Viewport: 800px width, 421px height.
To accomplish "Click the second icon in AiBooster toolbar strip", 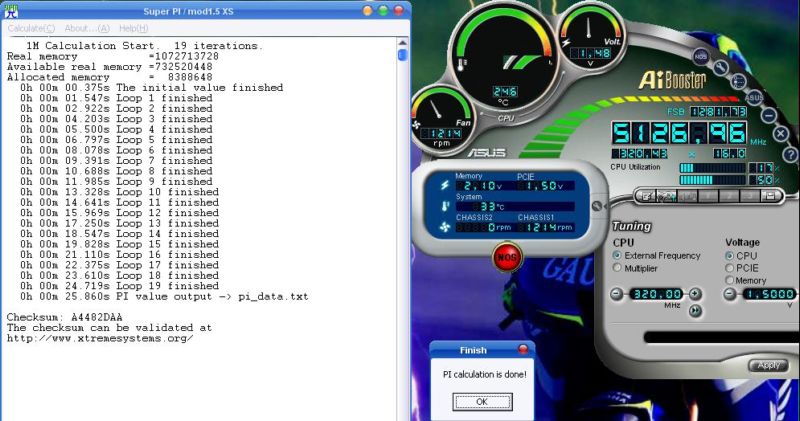I will click(666, 196).
